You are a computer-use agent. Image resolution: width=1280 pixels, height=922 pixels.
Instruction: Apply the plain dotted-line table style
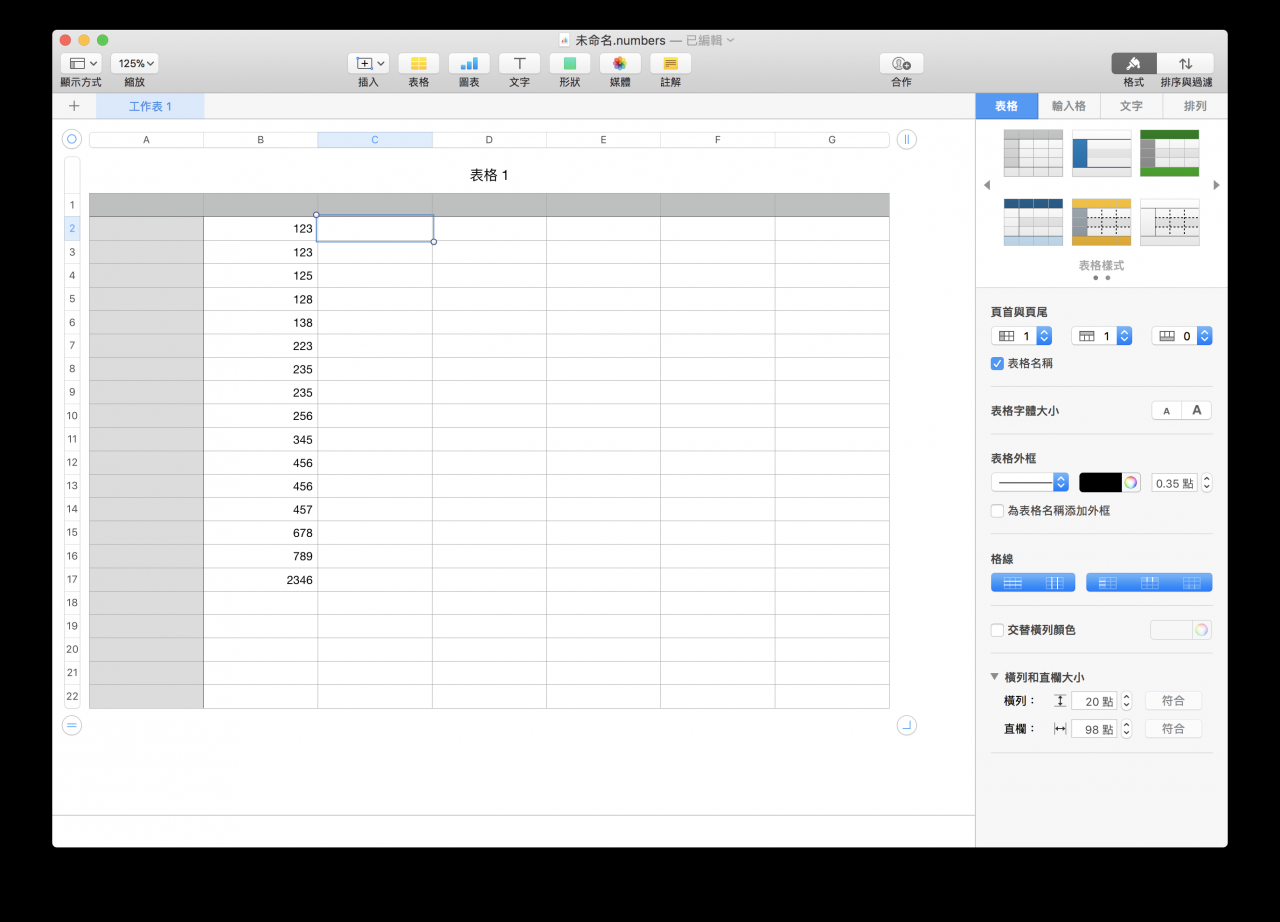pyautogui.click(x=1169, y=222)
